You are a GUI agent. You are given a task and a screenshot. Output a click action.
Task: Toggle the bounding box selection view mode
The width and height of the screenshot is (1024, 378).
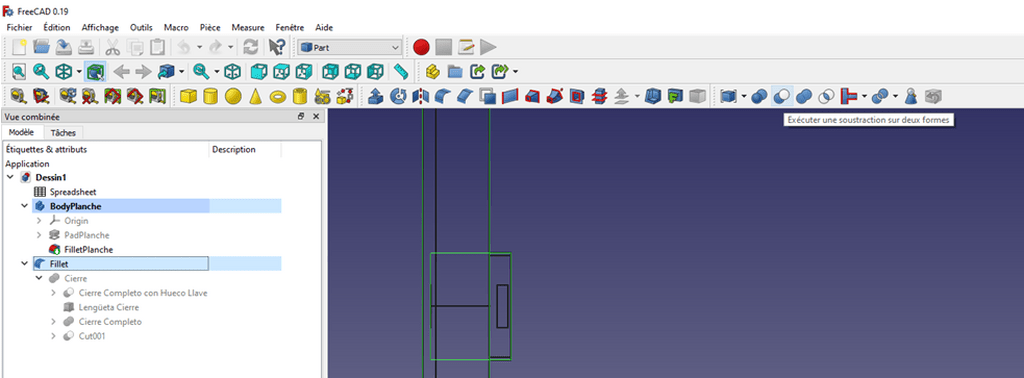click(96, 71)
